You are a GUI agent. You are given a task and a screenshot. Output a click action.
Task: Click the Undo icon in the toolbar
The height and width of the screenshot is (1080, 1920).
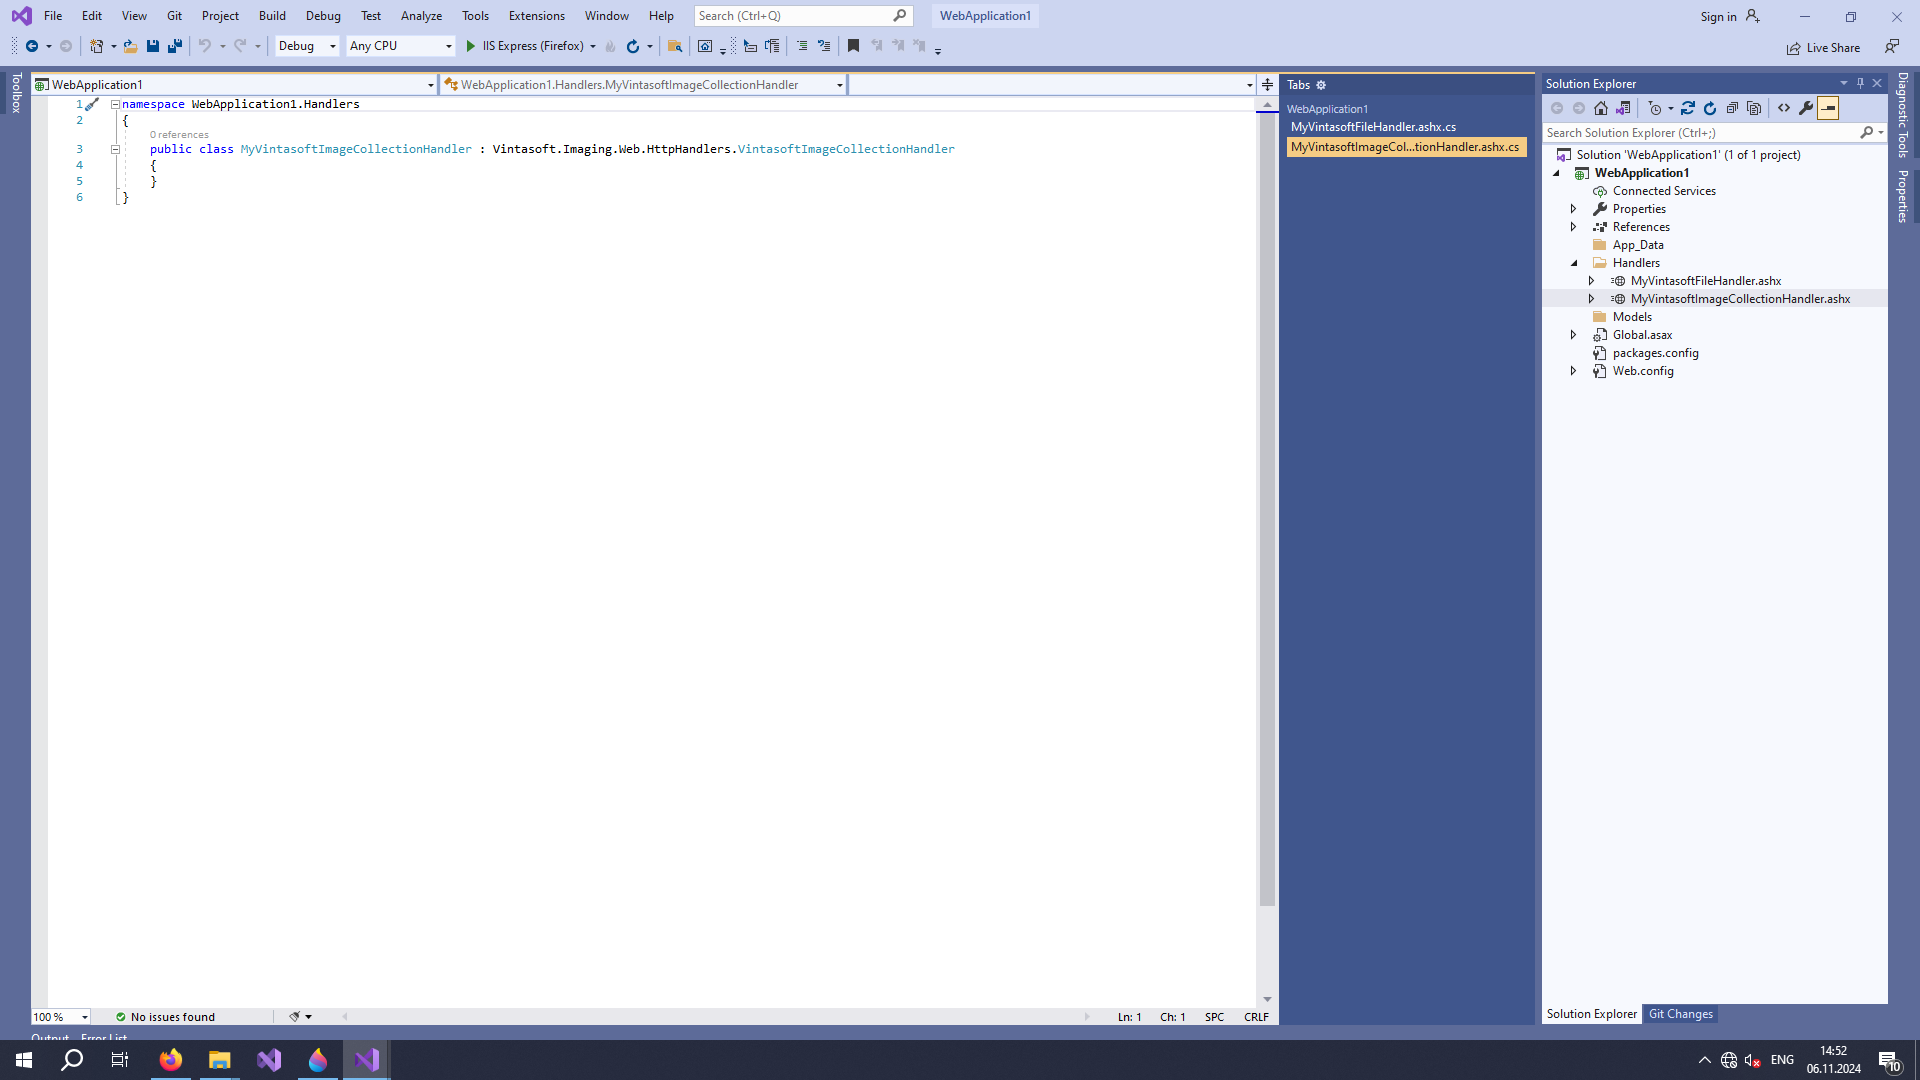[x=204, y=46]
